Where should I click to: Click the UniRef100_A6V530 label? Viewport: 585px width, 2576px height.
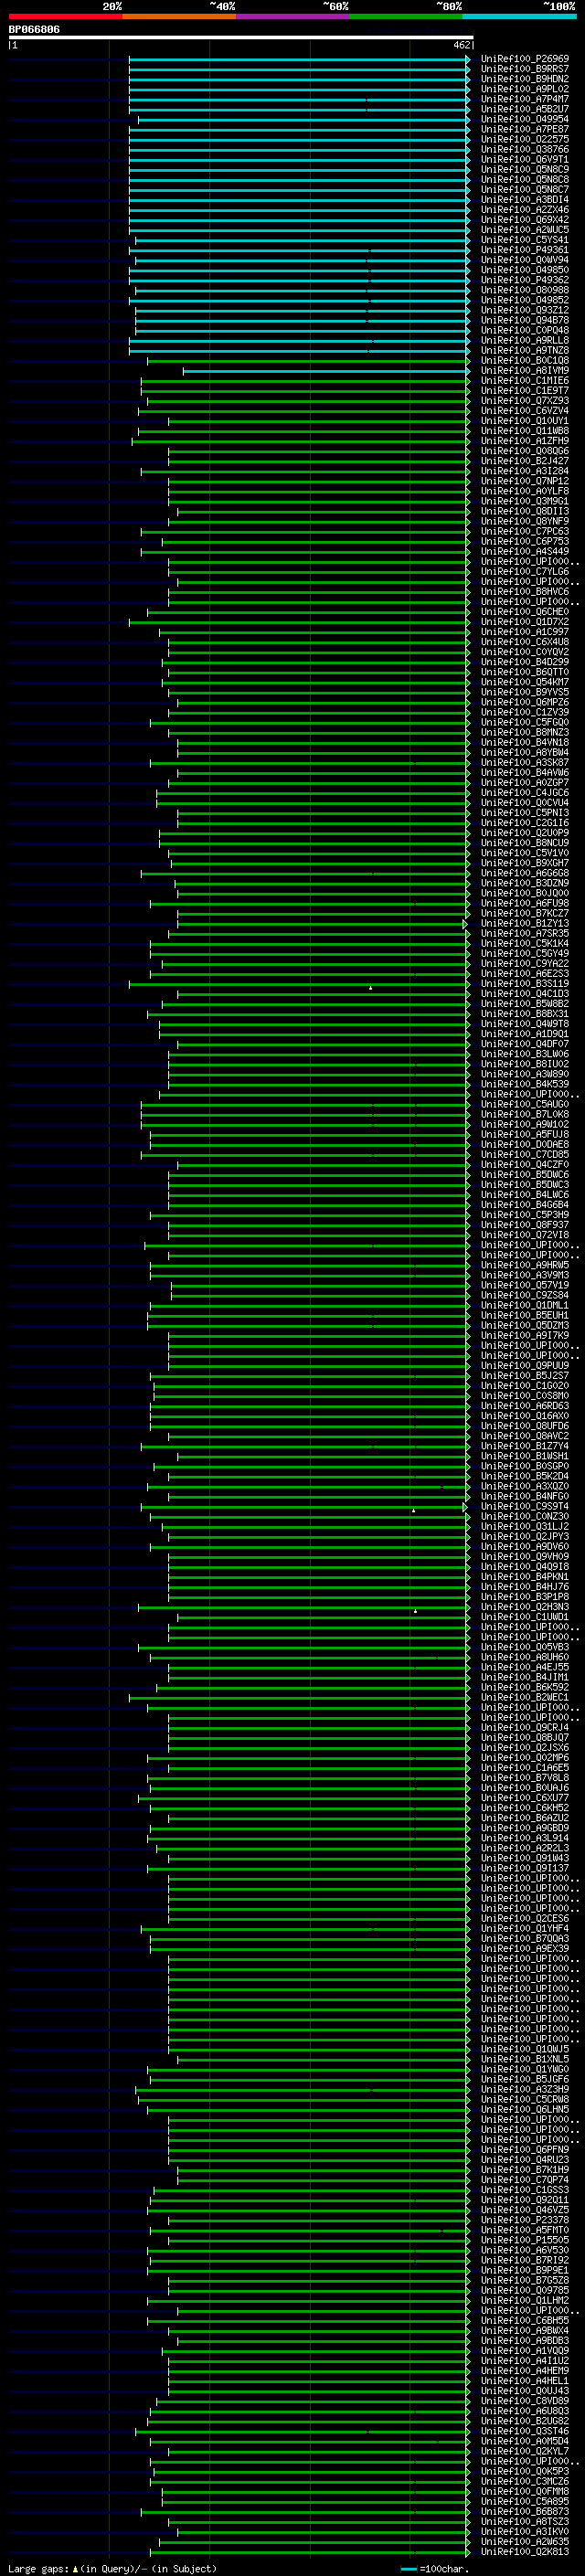coord(525,2248)
